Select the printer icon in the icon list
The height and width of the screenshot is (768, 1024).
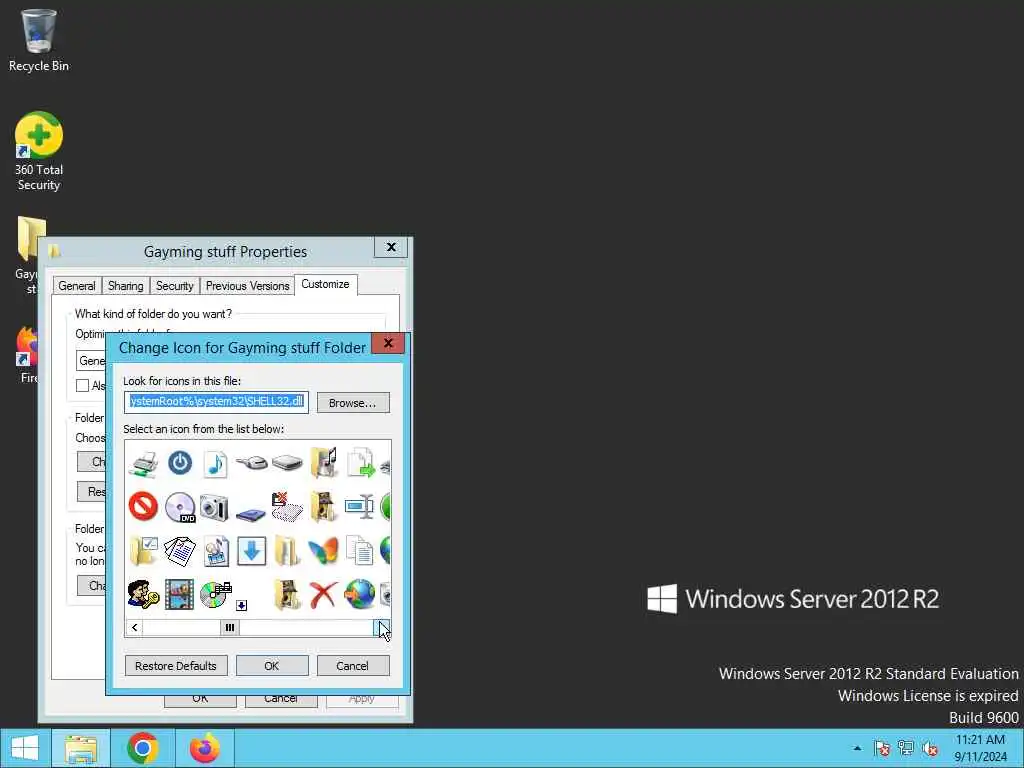pyautogui.click(x=144, y=464)
